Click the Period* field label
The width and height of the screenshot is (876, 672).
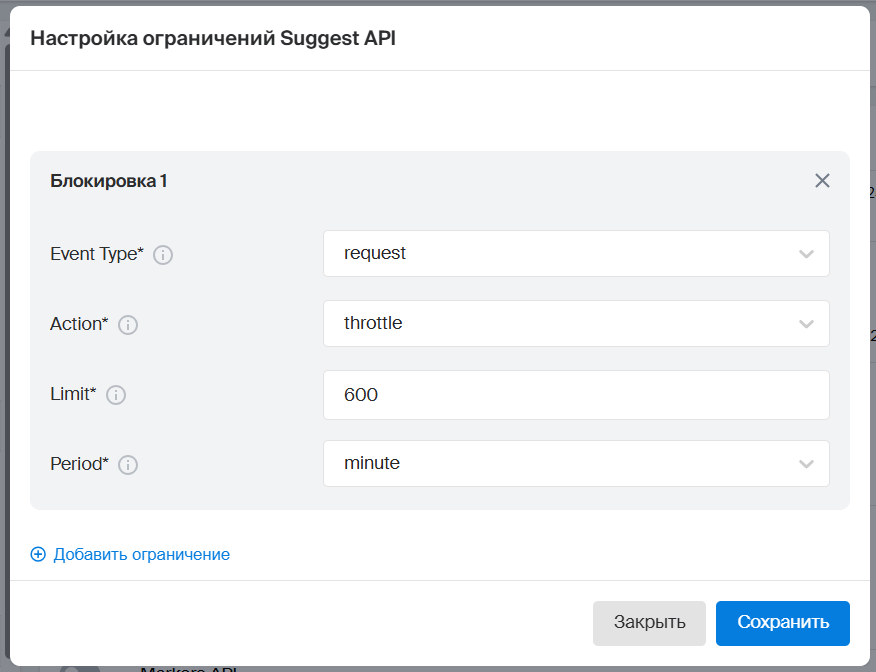[x=79, y=464]
